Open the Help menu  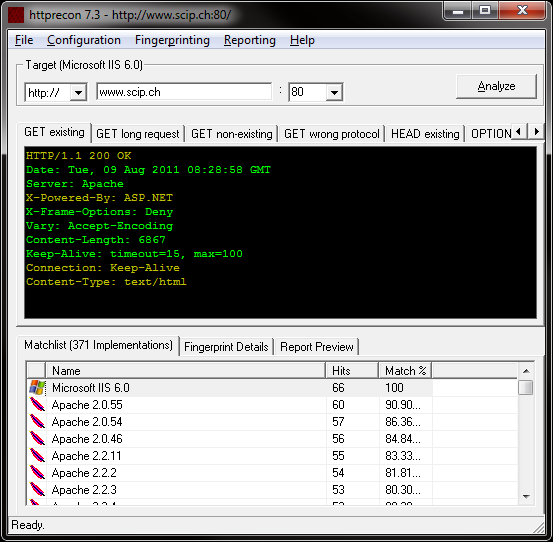(x=302, y=40)
